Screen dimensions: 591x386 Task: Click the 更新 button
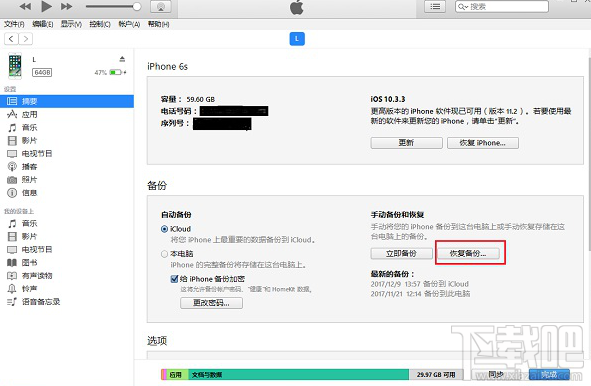point(406,143)
